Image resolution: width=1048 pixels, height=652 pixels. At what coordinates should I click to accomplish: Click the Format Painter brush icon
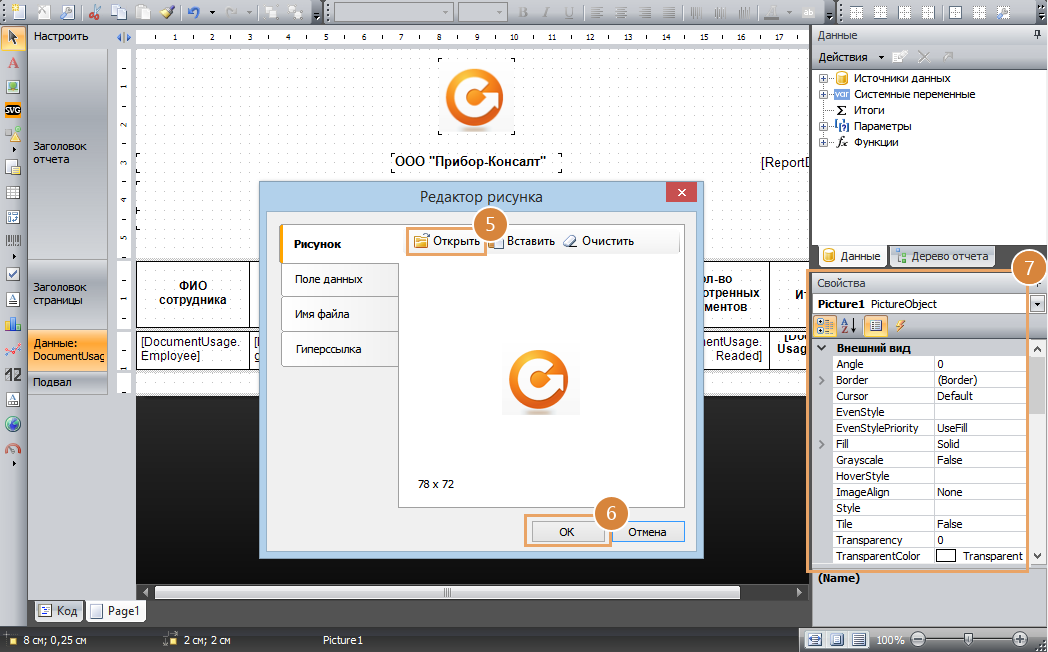[167, 13]
